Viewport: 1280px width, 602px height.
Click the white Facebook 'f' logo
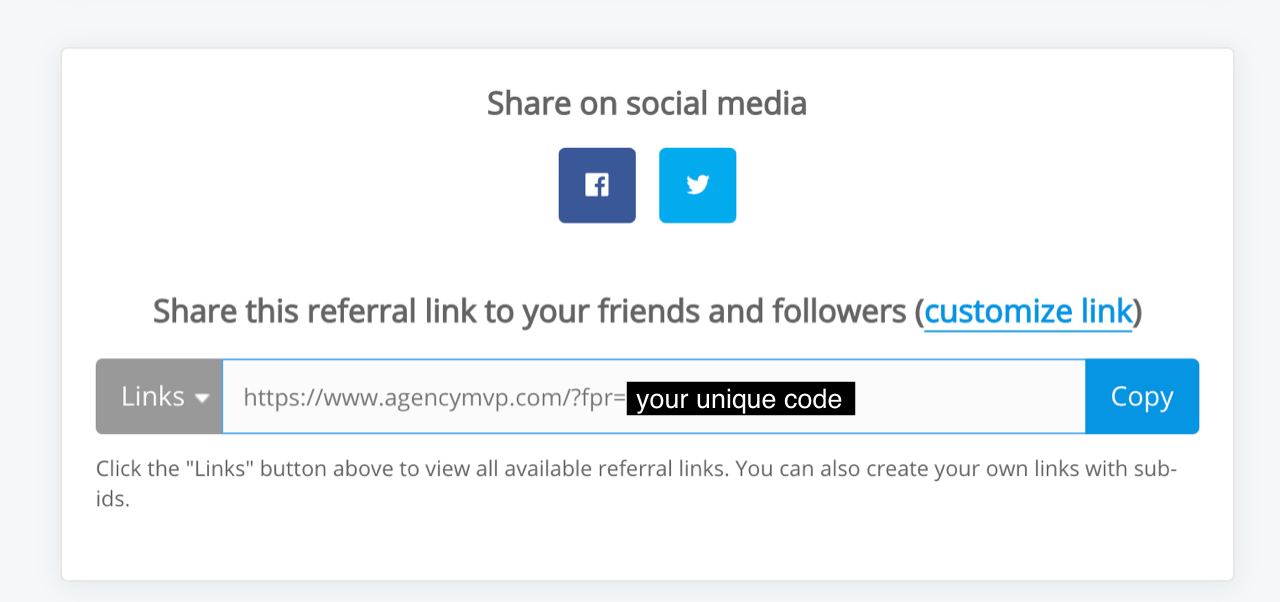(597, 185)
